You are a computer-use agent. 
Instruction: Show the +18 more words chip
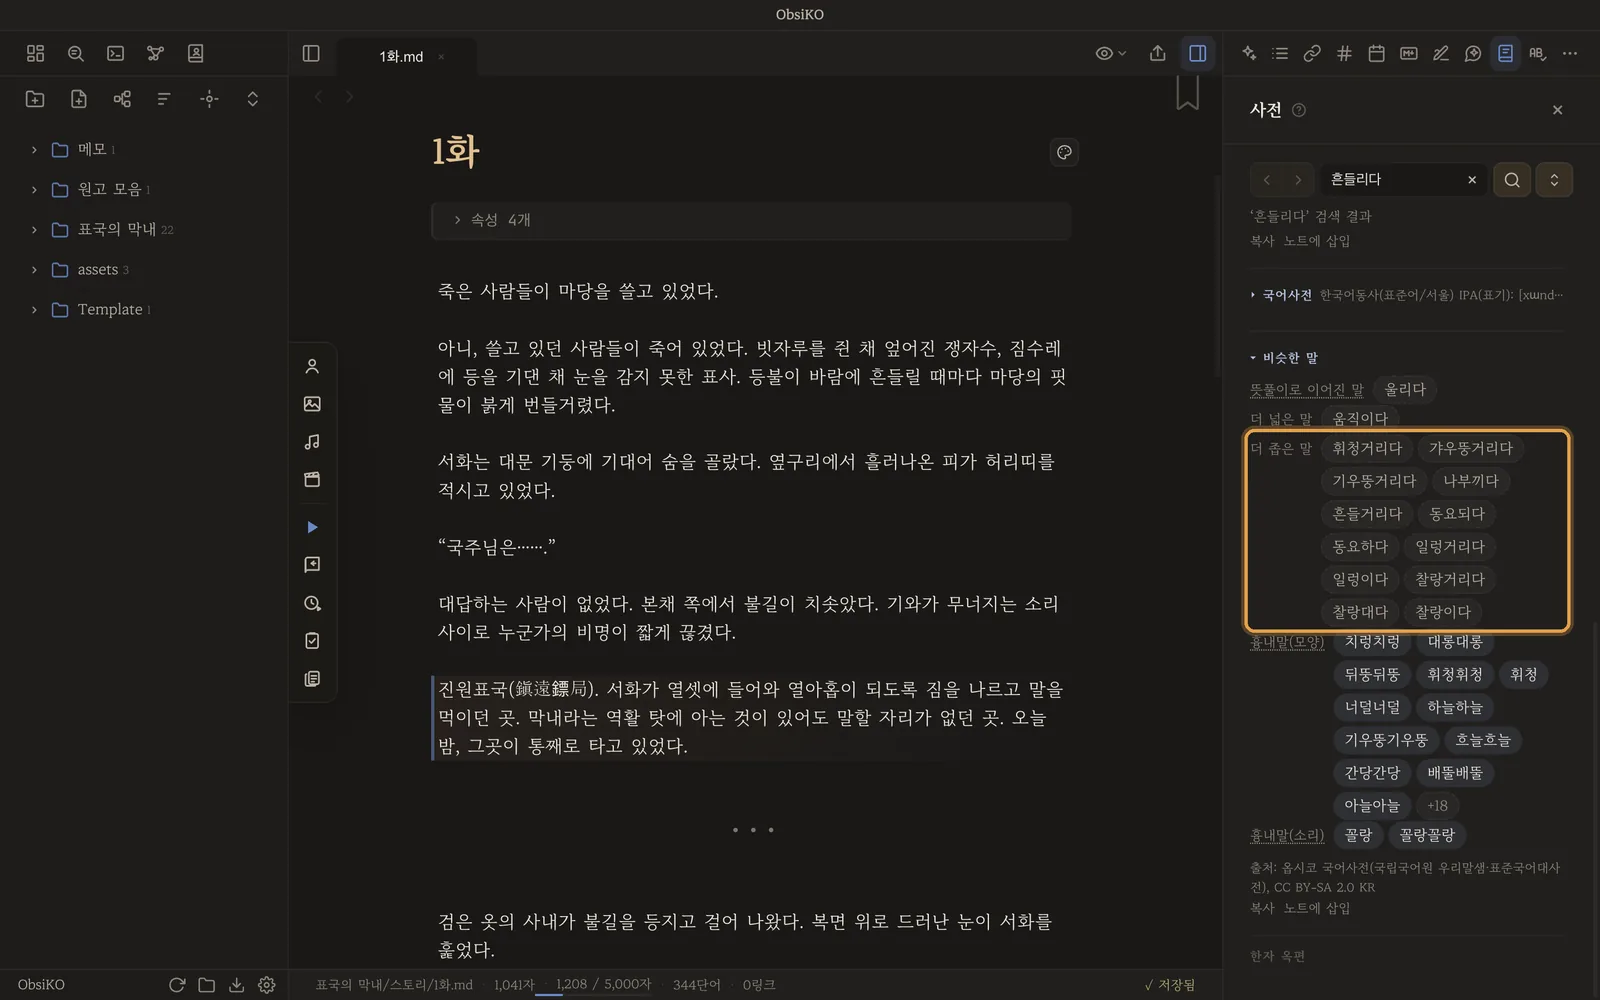[x=1437, y=806]
